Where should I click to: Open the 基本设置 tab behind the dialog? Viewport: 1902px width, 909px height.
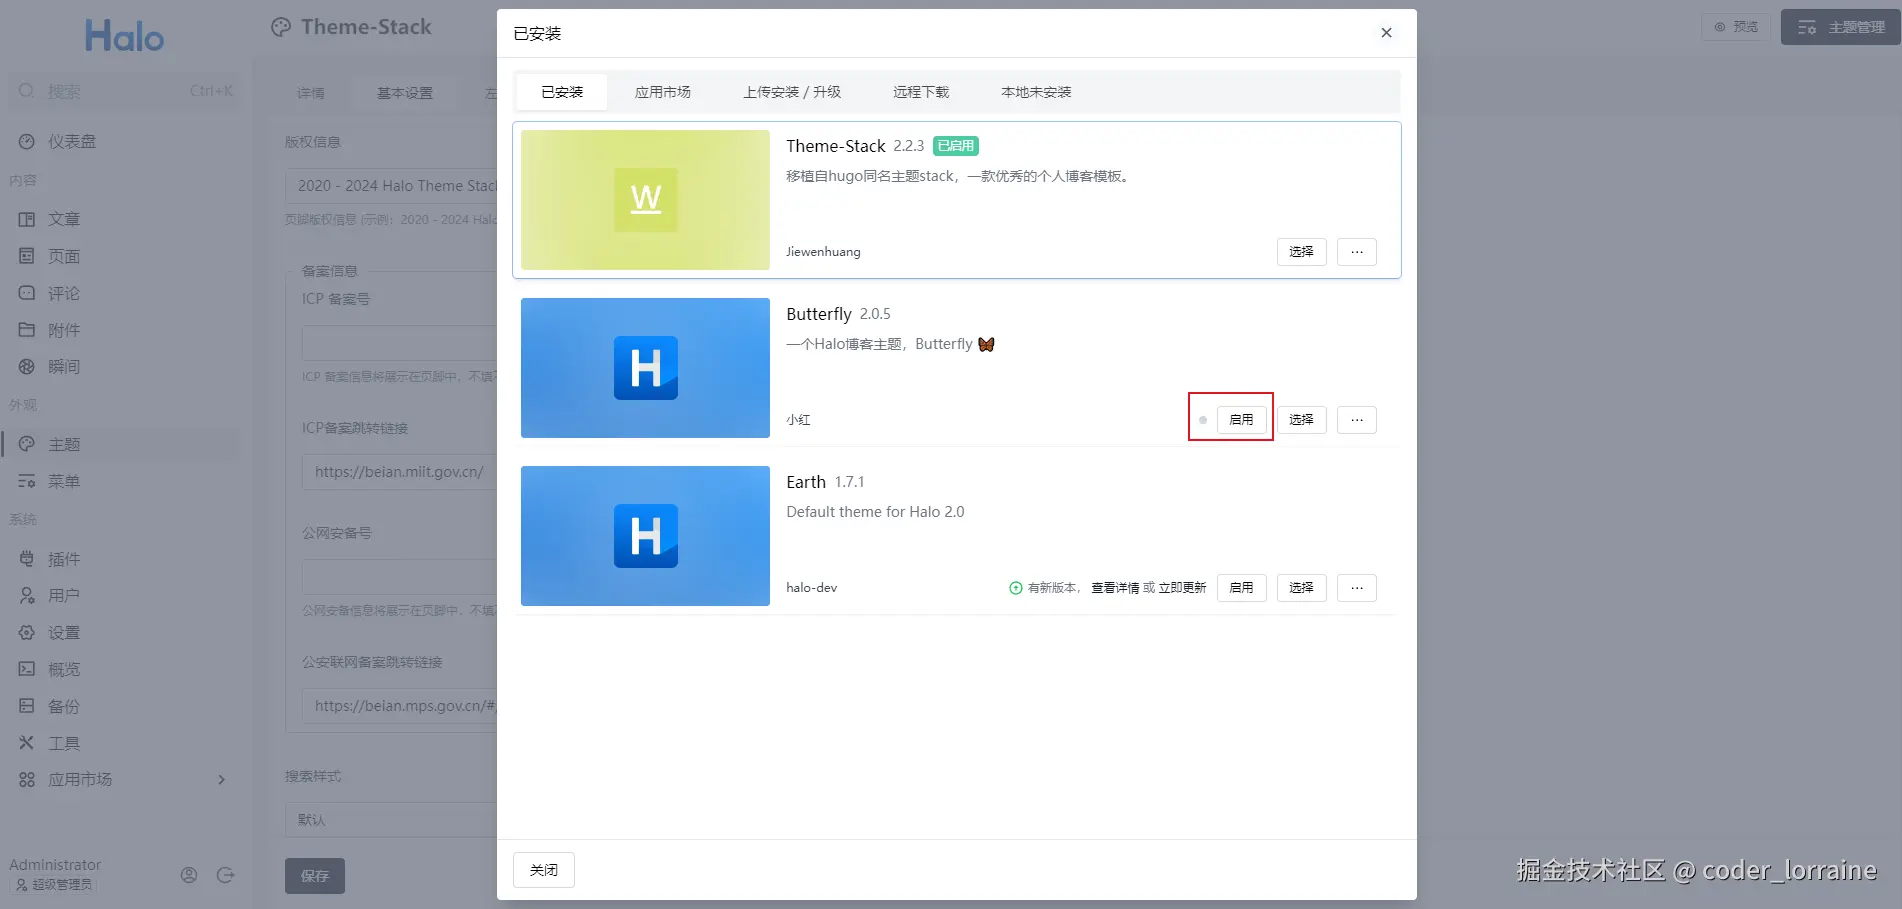(x=405, y=93)
